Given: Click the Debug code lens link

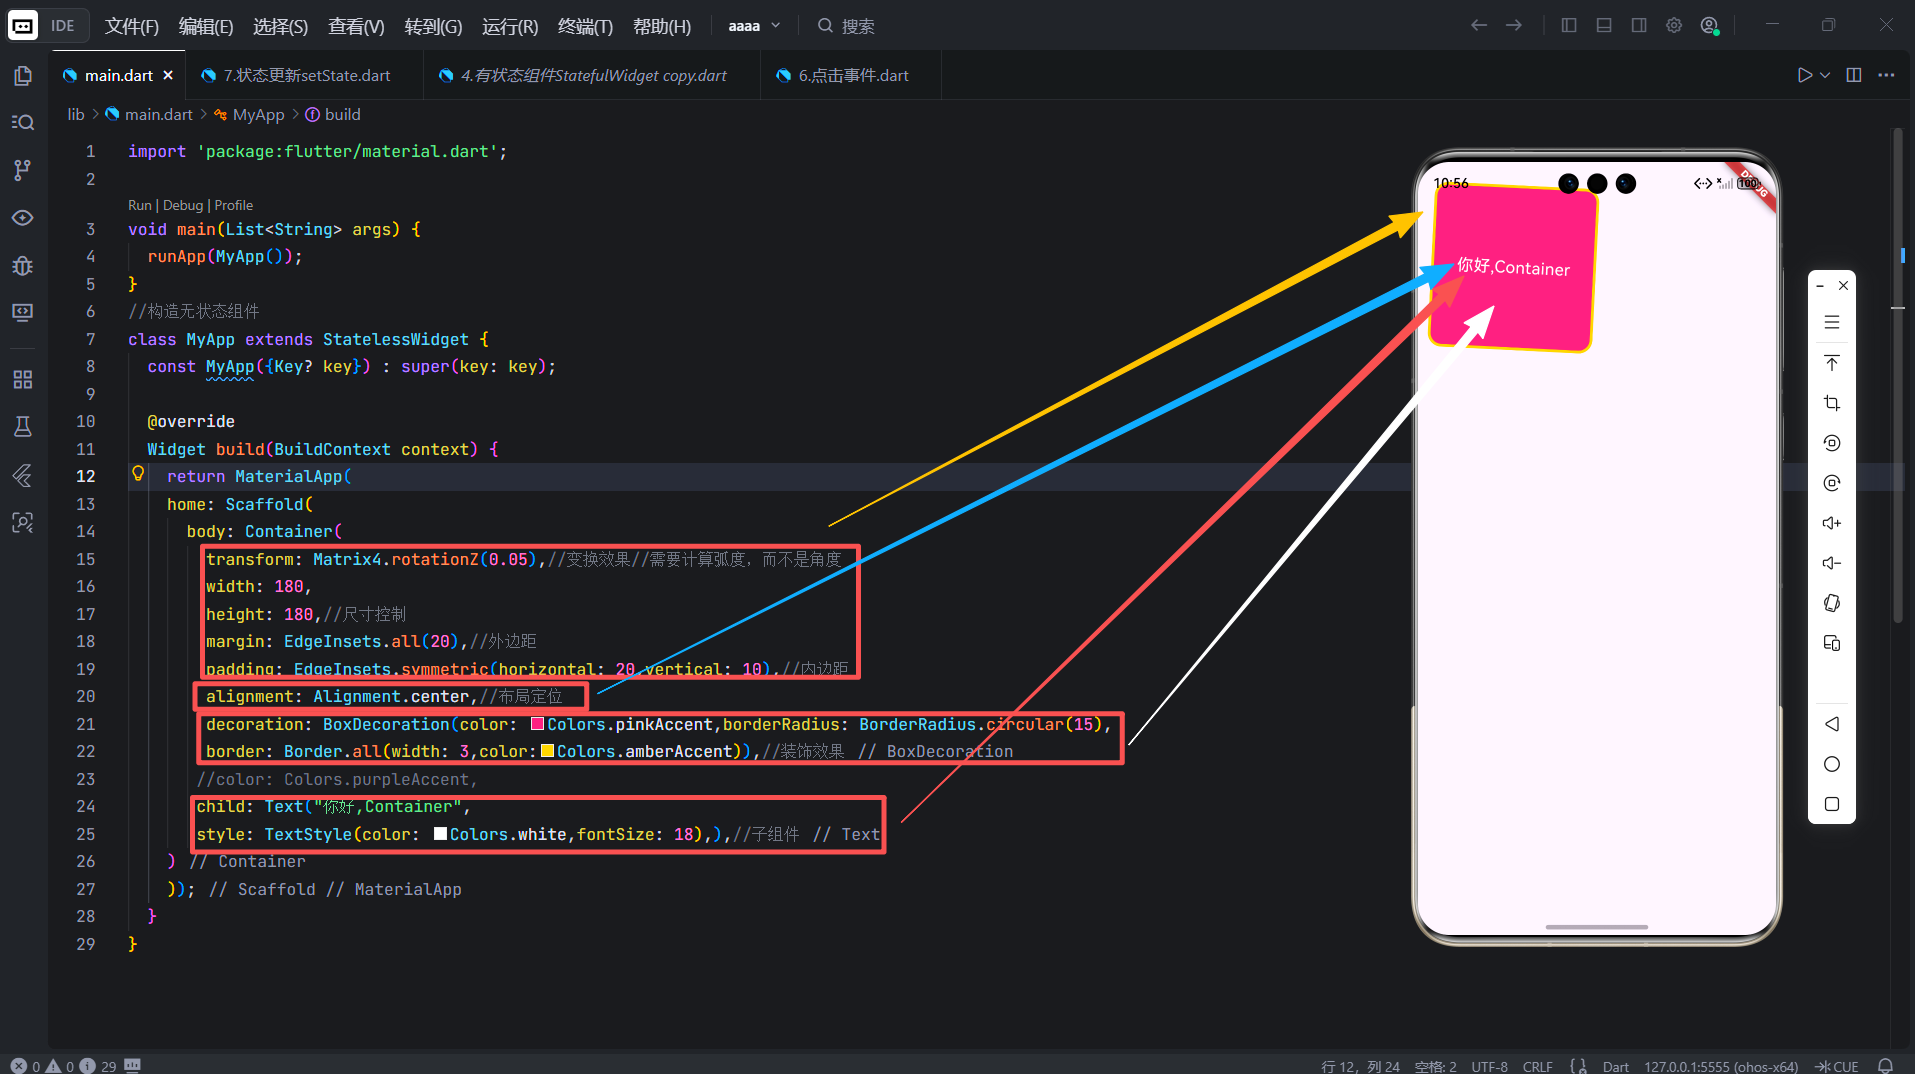Looking at the screenshot, I should pos(183,205).
